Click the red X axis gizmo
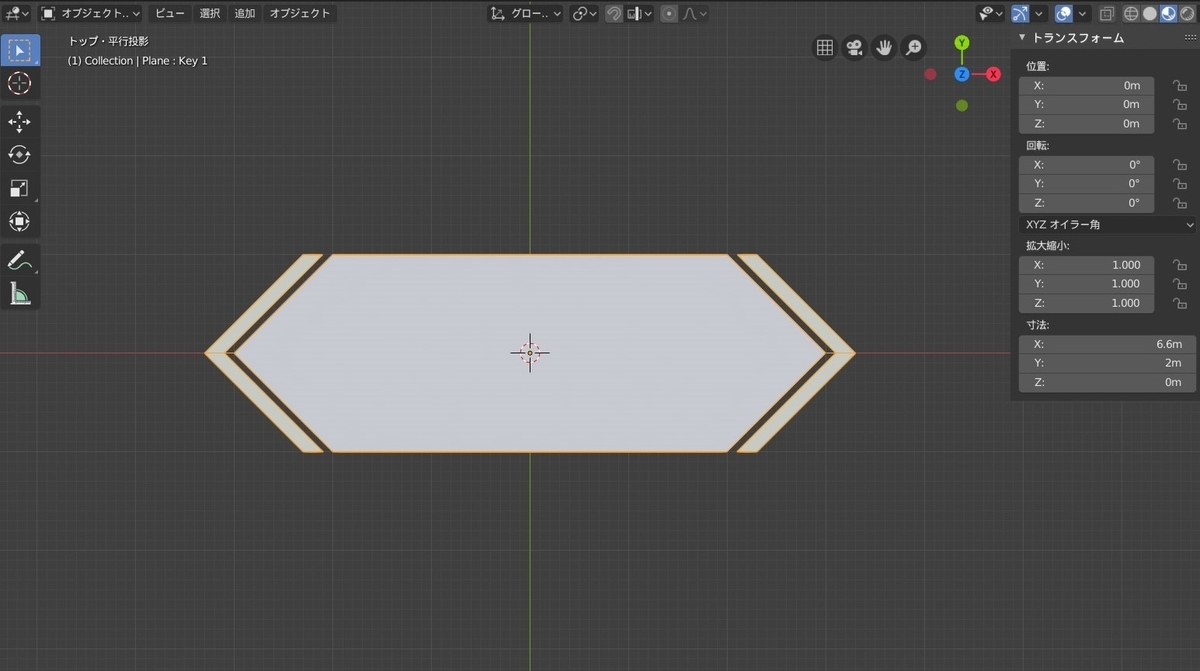Screen dimensions: 1200x671 [993, 74]
